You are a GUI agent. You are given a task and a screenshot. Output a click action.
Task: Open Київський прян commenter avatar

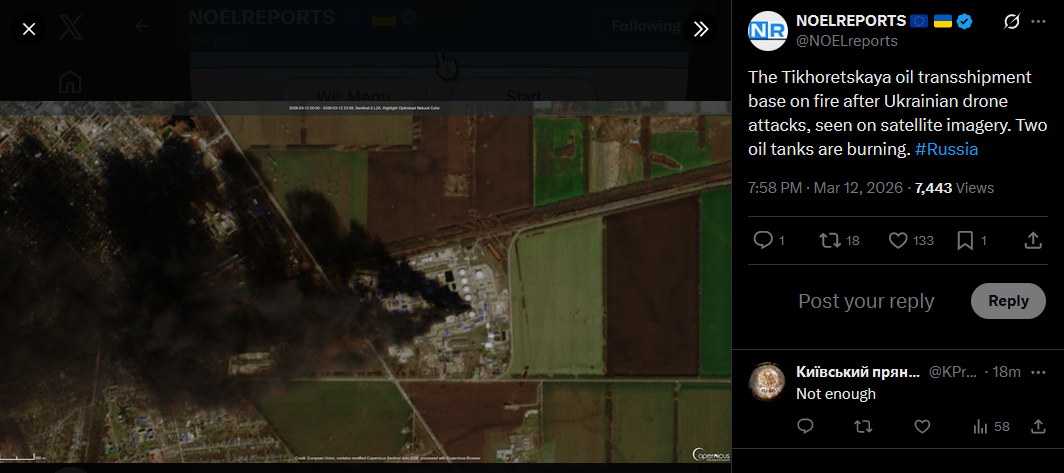767,381
